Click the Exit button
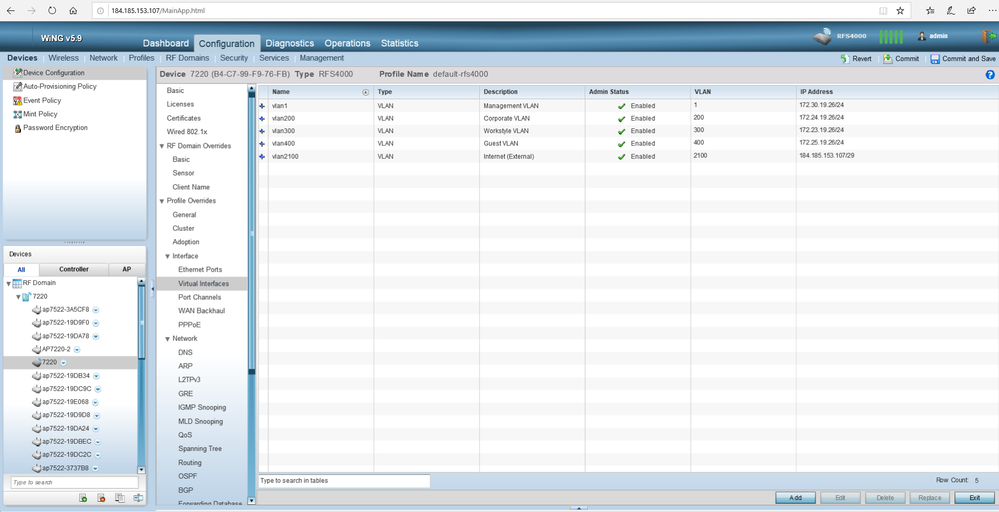This screenshot has width=999, height=512. (x=974, y=498)
